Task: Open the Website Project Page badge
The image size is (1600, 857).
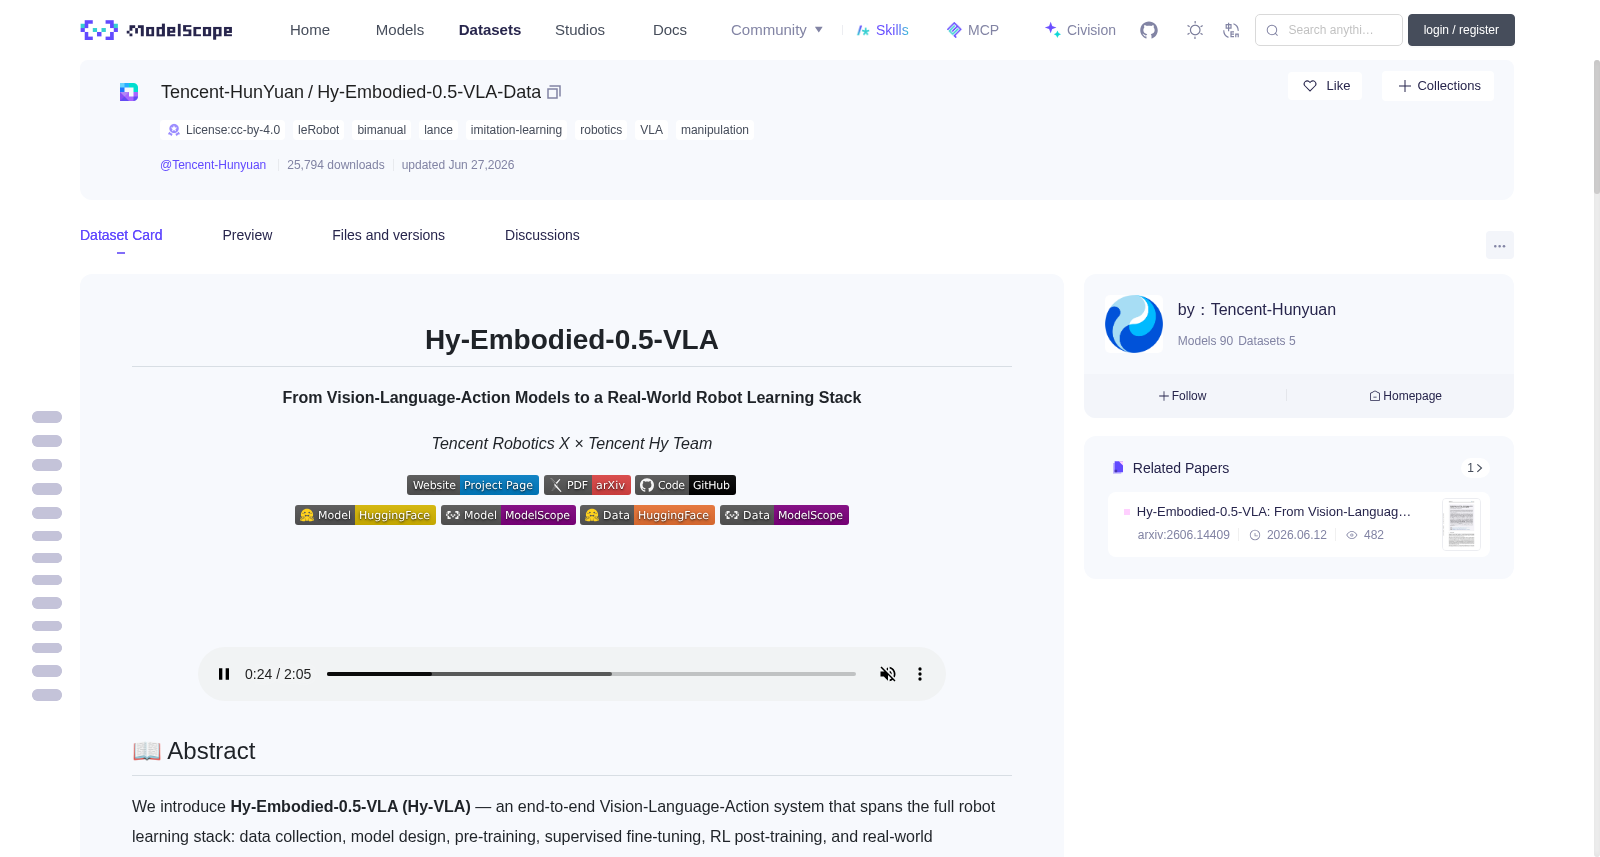Action: tap(473, 485)
